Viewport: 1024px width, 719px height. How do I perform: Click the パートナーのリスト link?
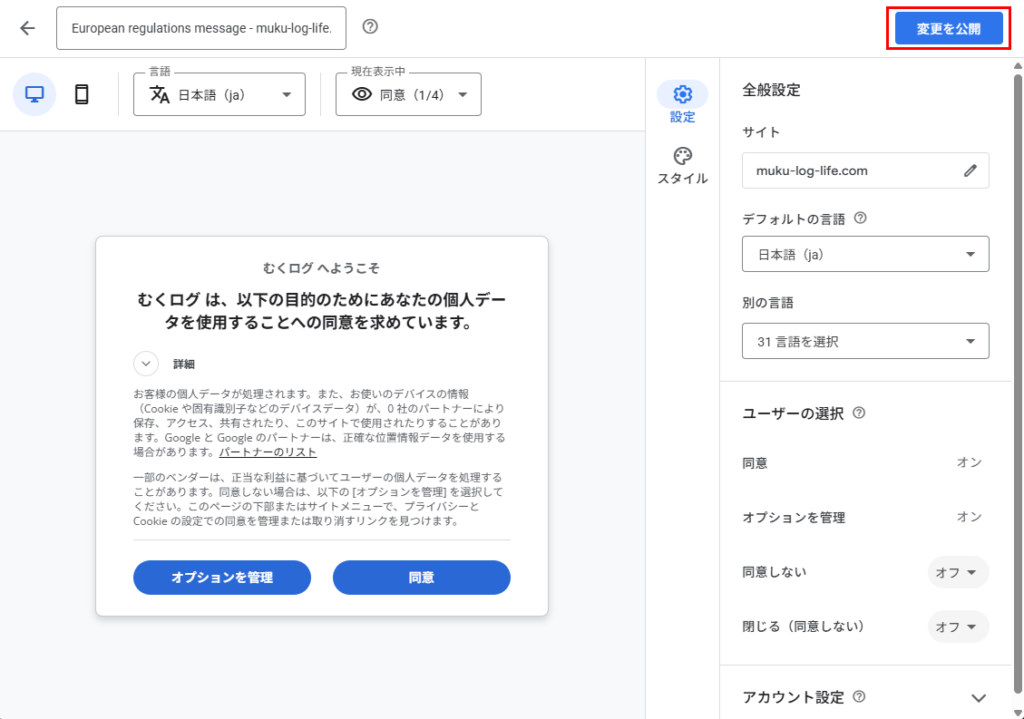click(268, 453)
